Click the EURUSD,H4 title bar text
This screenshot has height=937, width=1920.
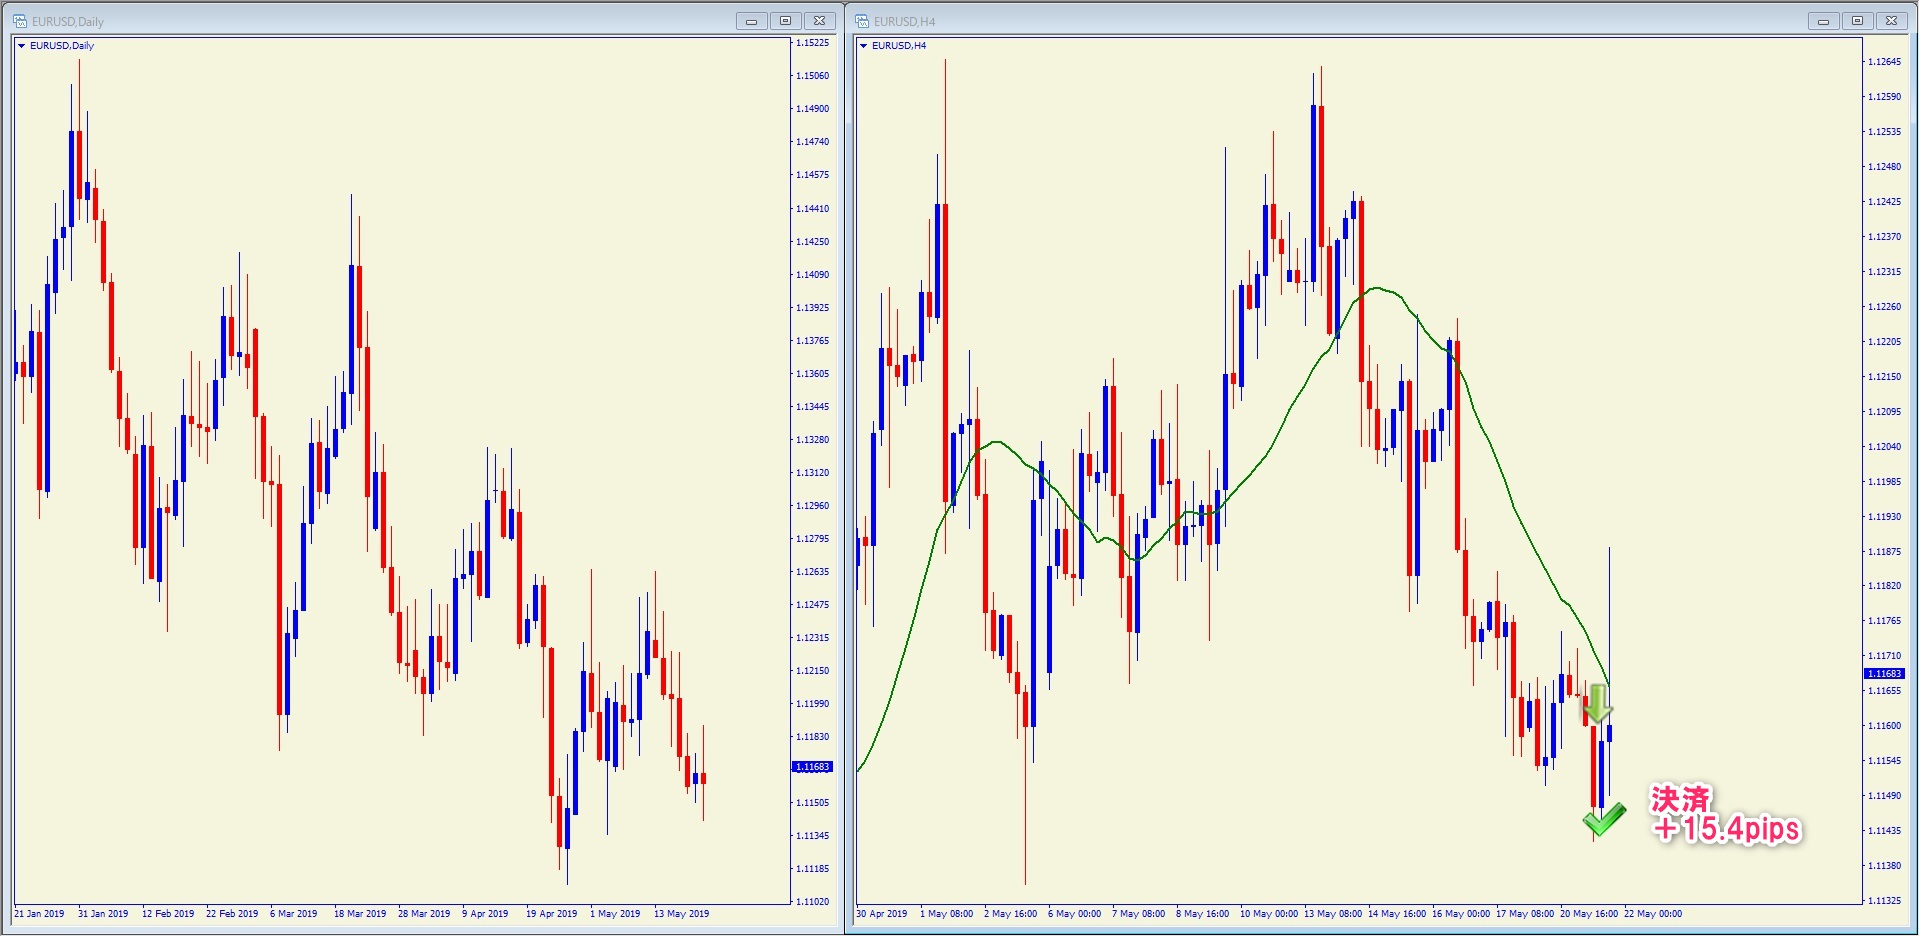905,21
